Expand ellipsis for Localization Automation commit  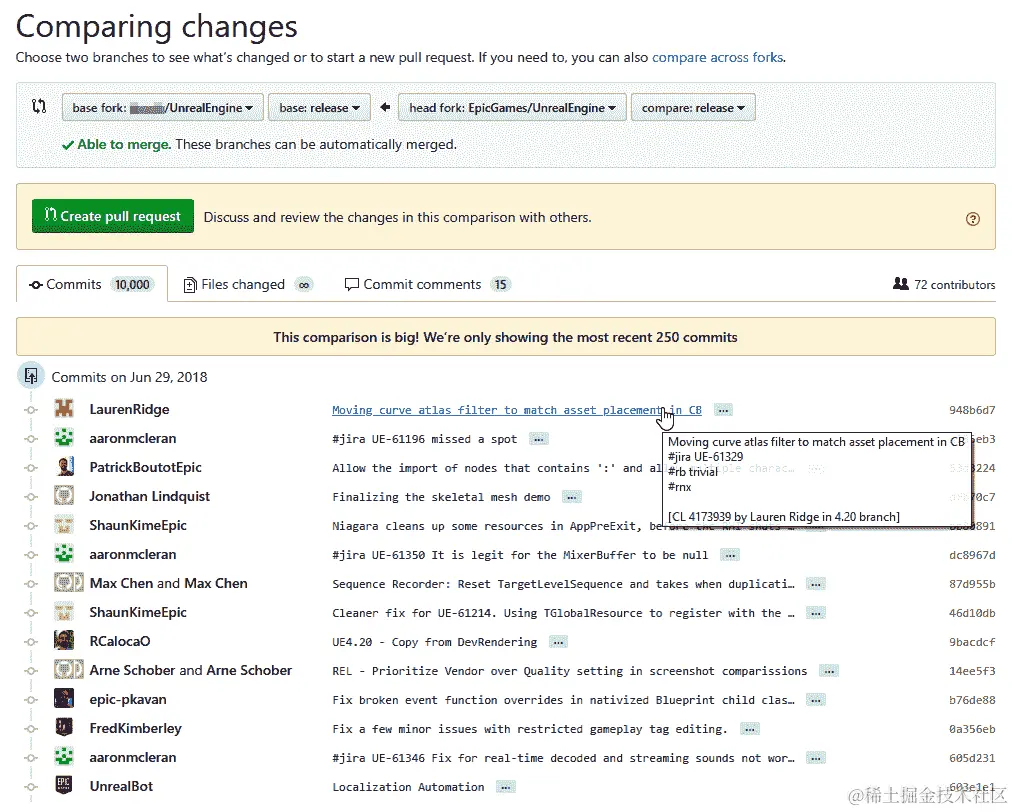(505, 787)
